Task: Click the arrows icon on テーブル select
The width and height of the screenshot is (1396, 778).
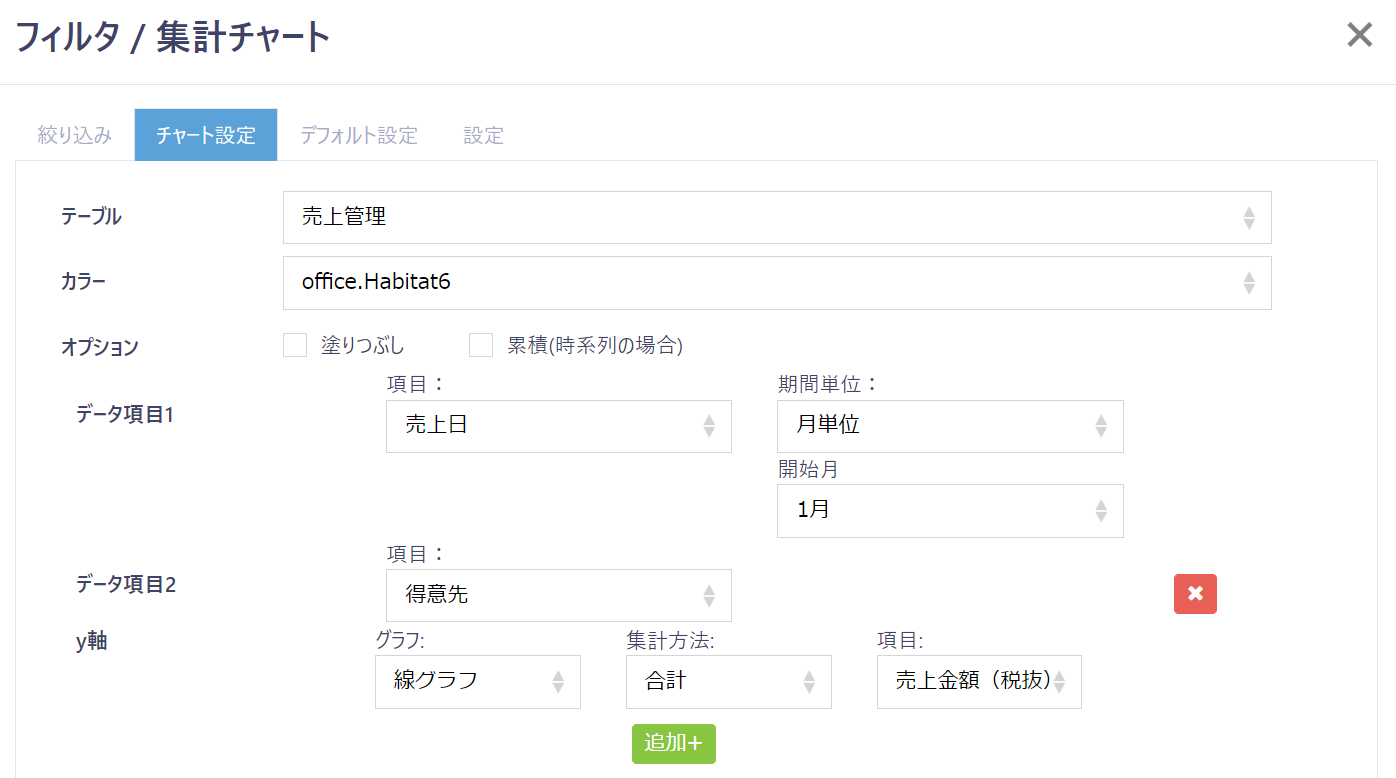Action: (1248, 218)
